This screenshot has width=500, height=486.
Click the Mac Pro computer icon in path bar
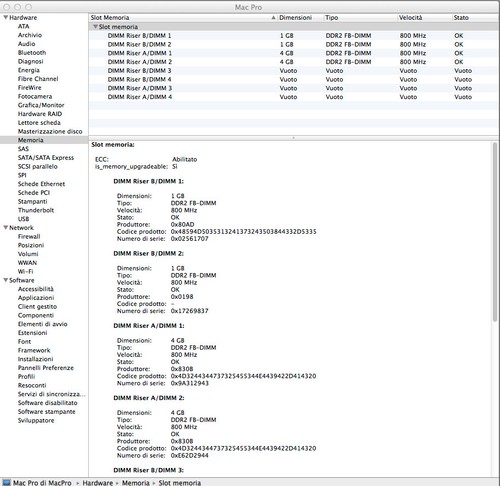click(x=6, y=483)
